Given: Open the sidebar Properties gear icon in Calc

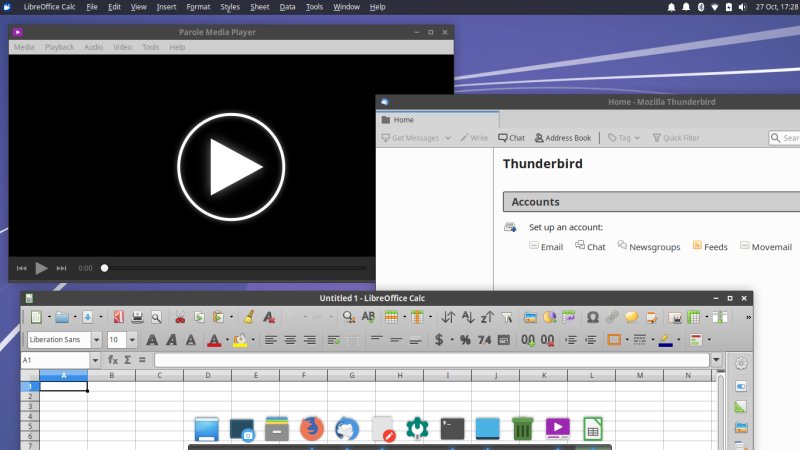Looking at the screenshot, I should coord(741,363).
